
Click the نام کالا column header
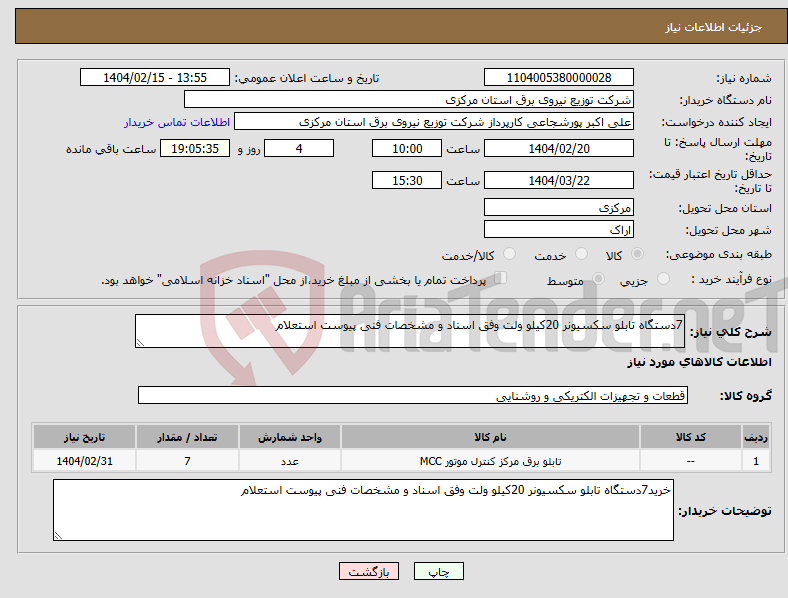click(490, 437)
